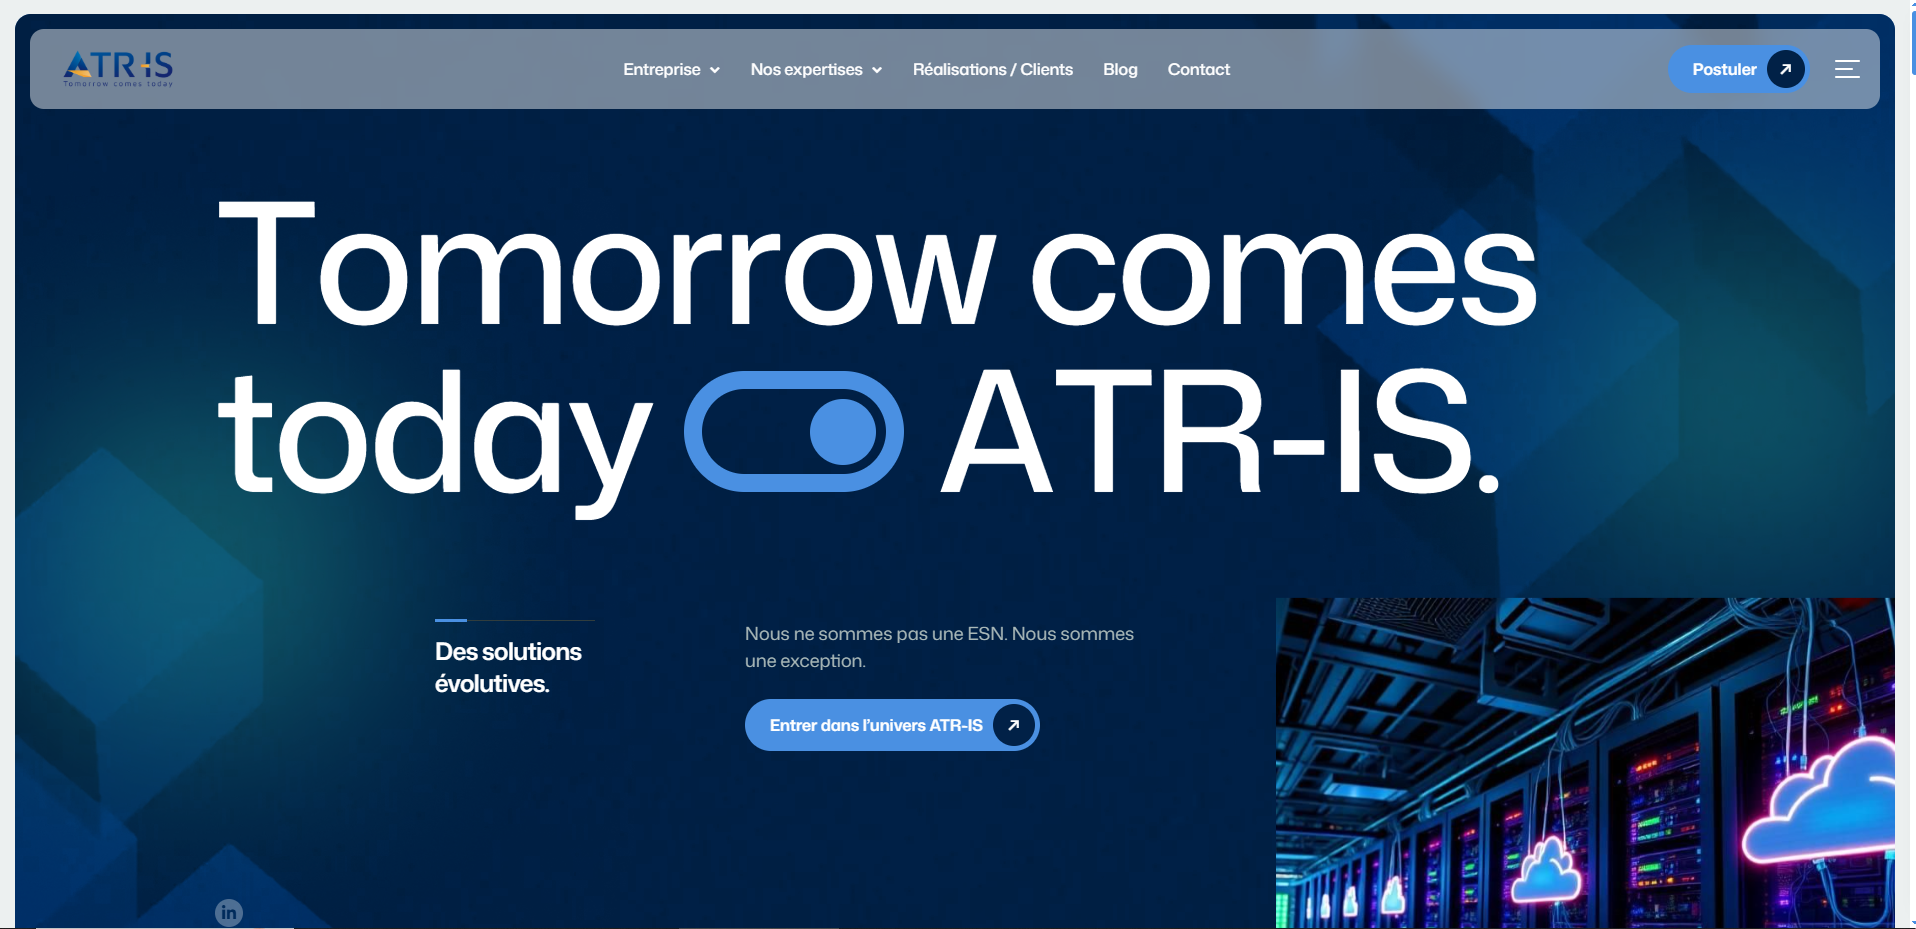This screenshot has height=929, width=1916.
Task: Click the LinkedIn icon
Action: coord(229,912)
